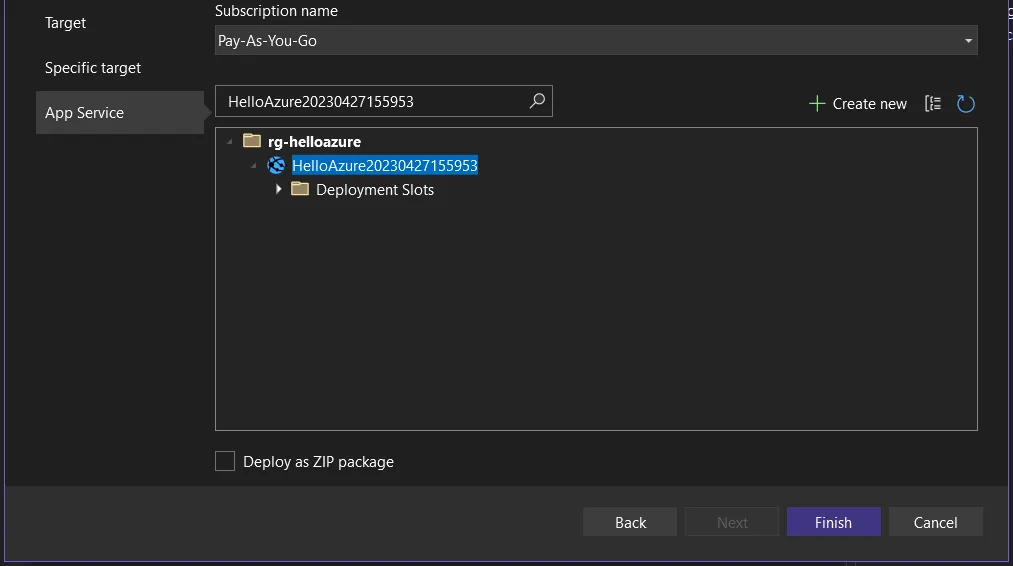Toggle the tree grouping view icon
The width and height of the screenshot is (1013, 566).
pos(933,103)
